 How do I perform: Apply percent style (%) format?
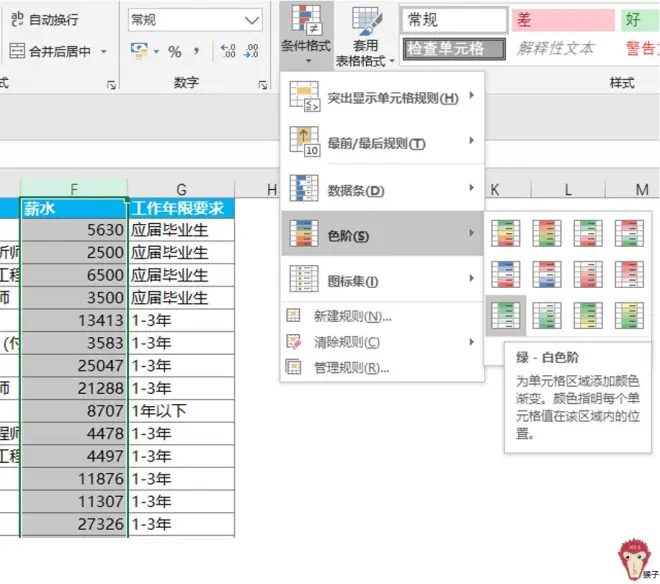point(174,51)
